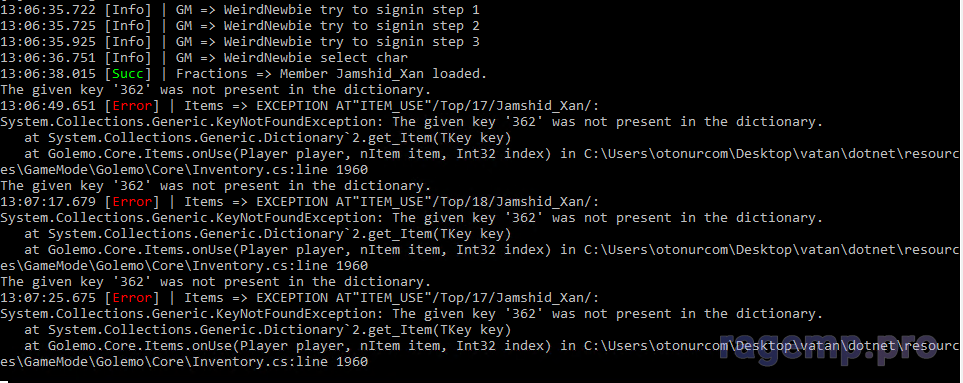
Task: Click the green Succ status tag
Action: (128, 74)
